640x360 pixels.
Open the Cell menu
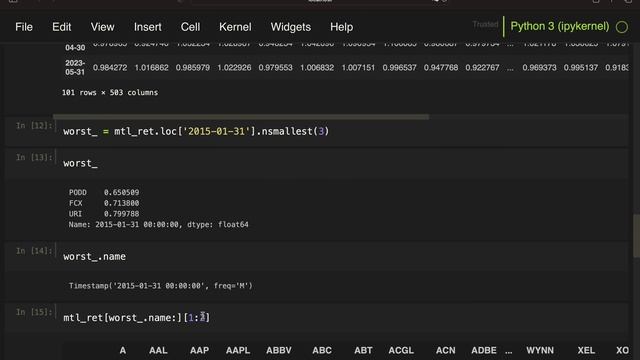(190, 27)
